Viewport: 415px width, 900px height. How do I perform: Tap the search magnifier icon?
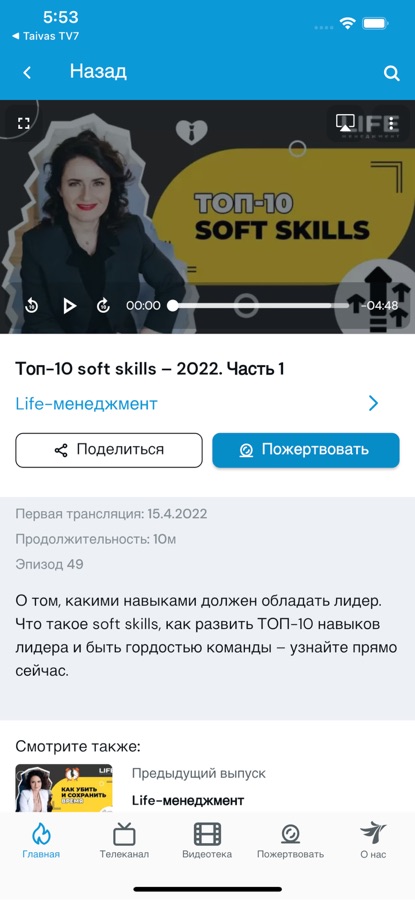click(x=391, y=73)
